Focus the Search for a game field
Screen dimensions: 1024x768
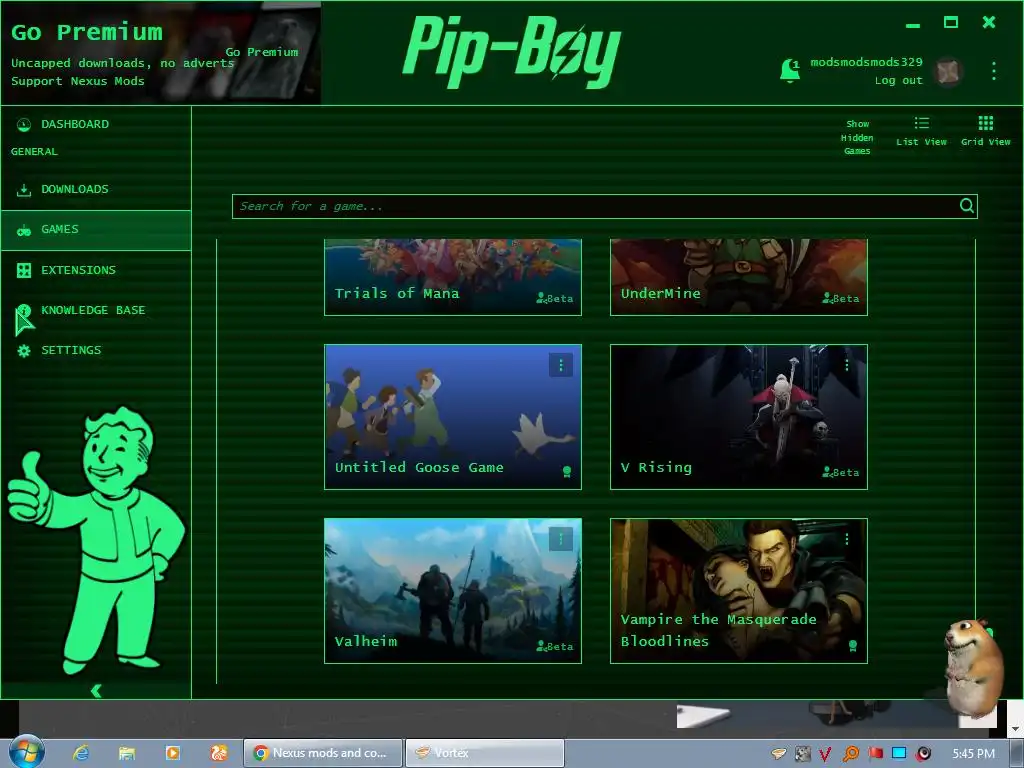pos(605,206)
